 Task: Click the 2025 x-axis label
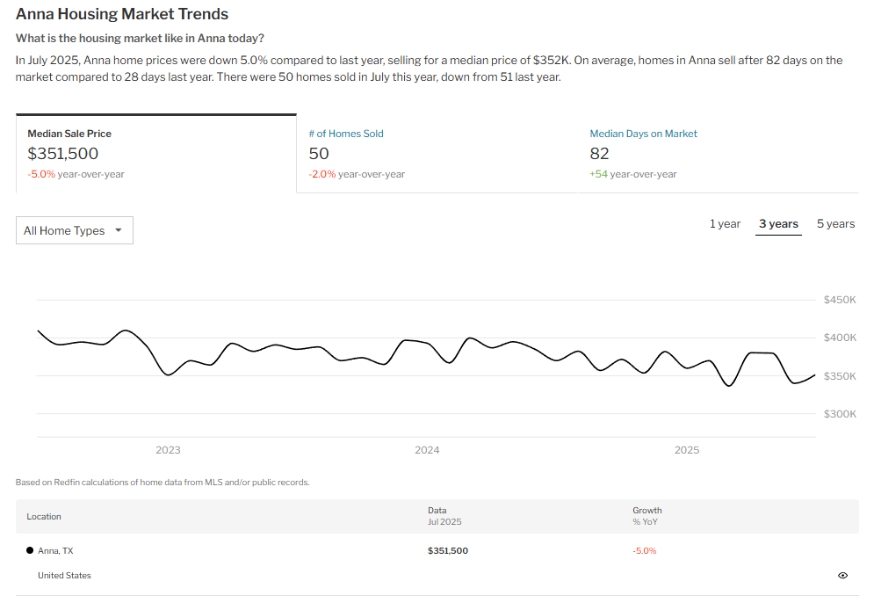click(687, 450)
